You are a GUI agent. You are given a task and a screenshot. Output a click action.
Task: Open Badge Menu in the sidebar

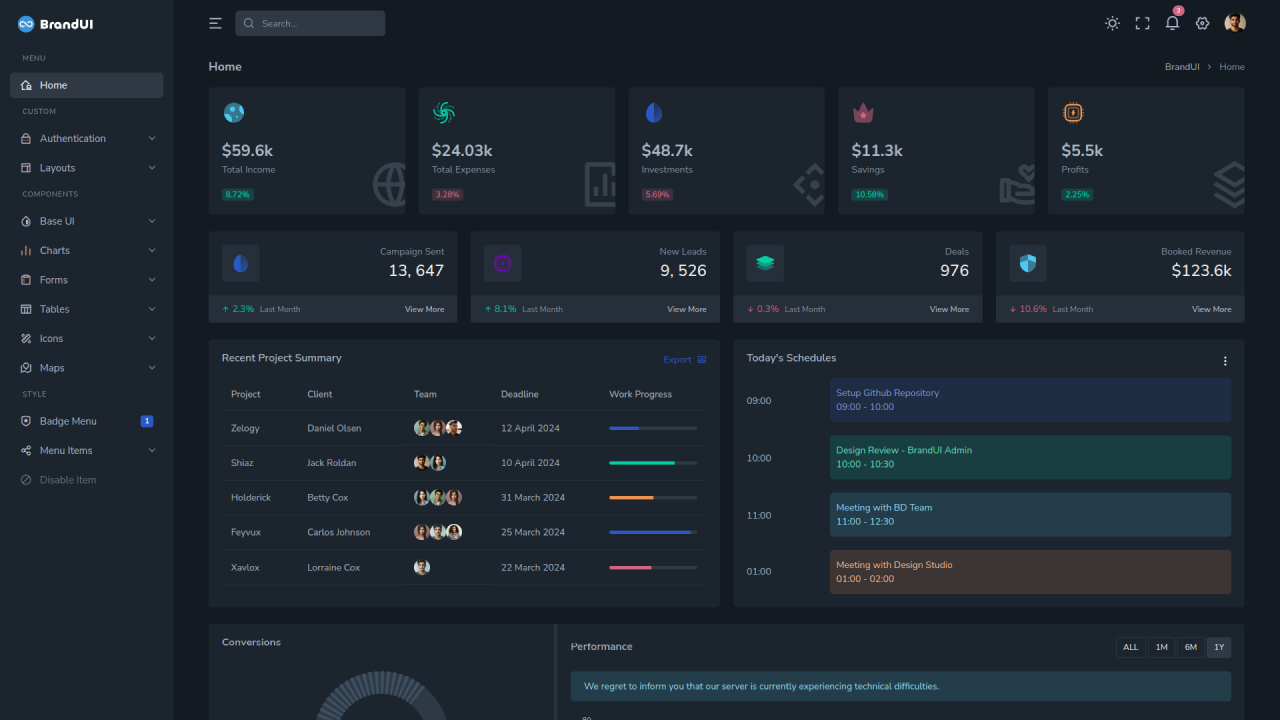pos(86,422)
